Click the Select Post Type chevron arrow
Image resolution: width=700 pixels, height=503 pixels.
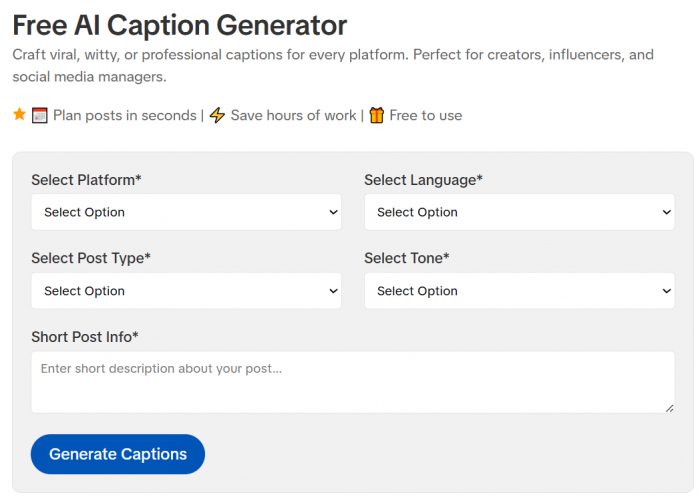coord(333,291)
